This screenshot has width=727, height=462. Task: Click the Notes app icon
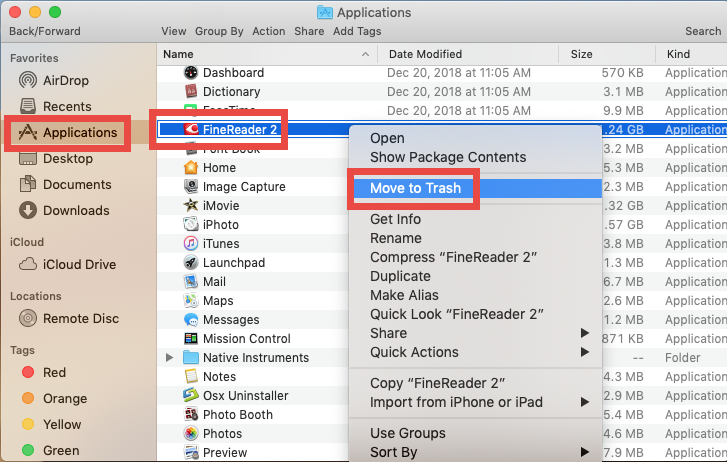191,377
